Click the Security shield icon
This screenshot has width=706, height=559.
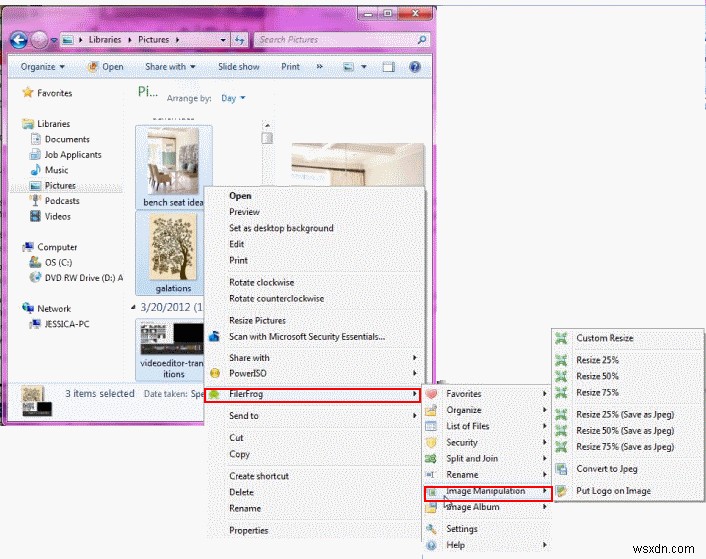pos(431,442)
